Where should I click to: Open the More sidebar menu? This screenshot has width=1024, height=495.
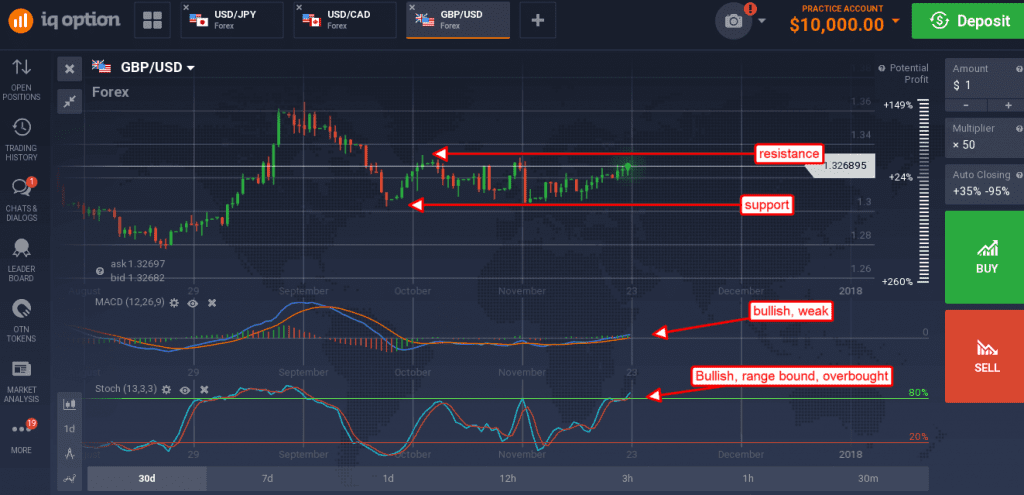(22, 437)
